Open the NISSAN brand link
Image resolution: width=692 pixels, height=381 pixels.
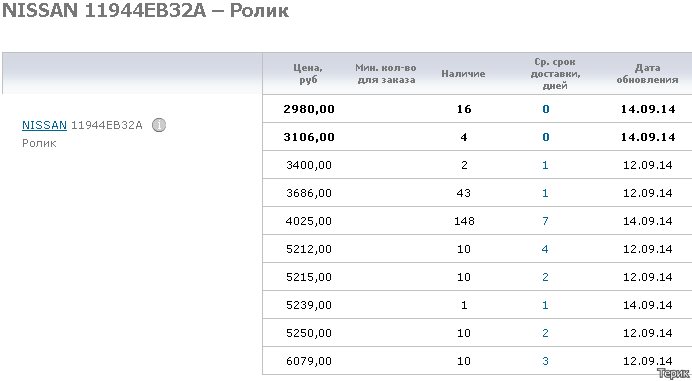tap(44, 125)
